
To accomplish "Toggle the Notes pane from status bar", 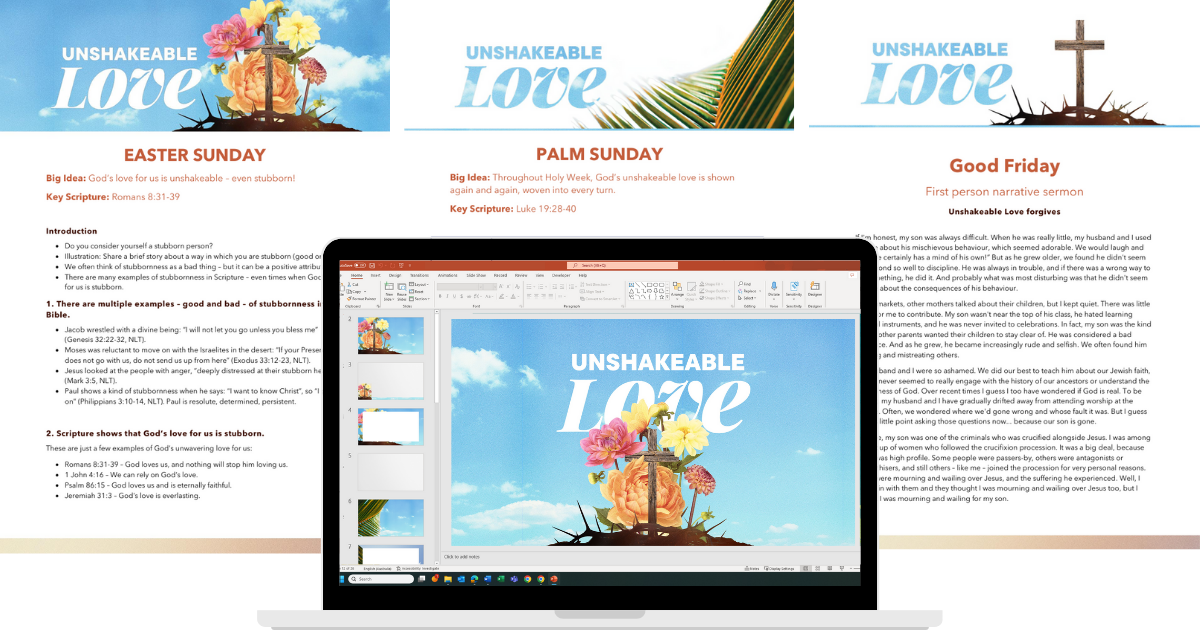I will pos(753,568).
